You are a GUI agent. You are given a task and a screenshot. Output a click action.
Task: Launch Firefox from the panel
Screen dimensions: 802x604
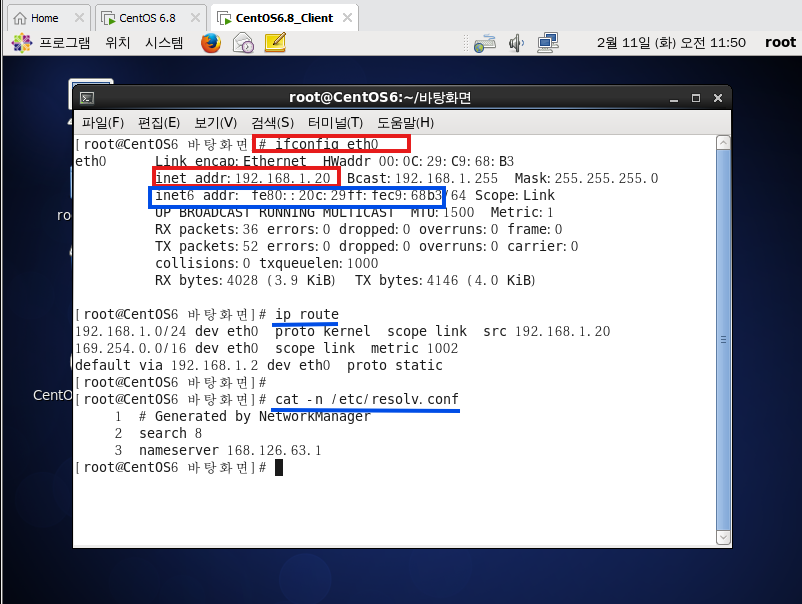point(211,43)
